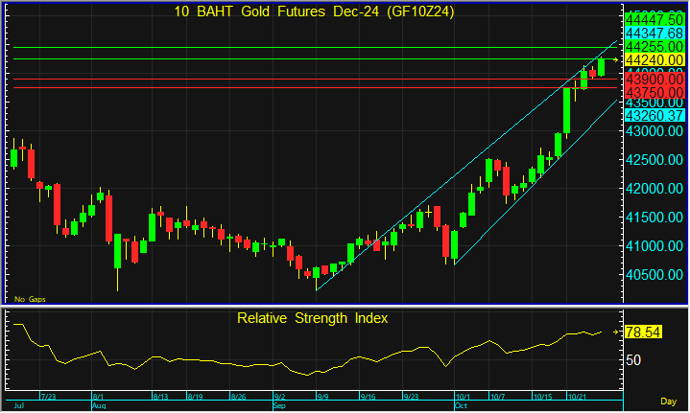The width and height of the screenshot is (690, 413).
Task: Click the 43750.00 red support label
Action: click(x=654, y=91)
